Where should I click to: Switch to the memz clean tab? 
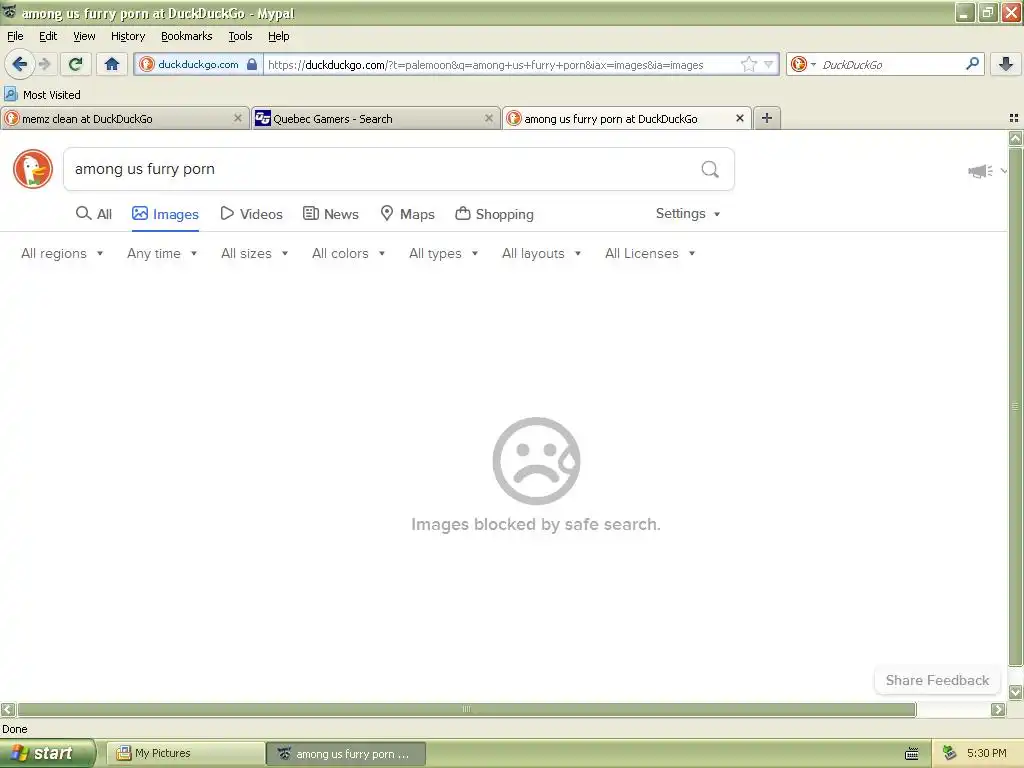124,118
